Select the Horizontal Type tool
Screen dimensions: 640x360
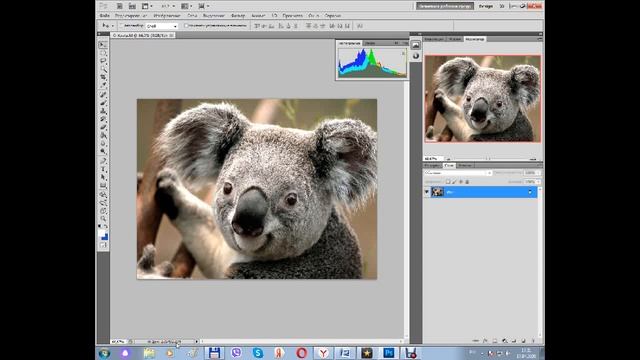click(103, 169)
